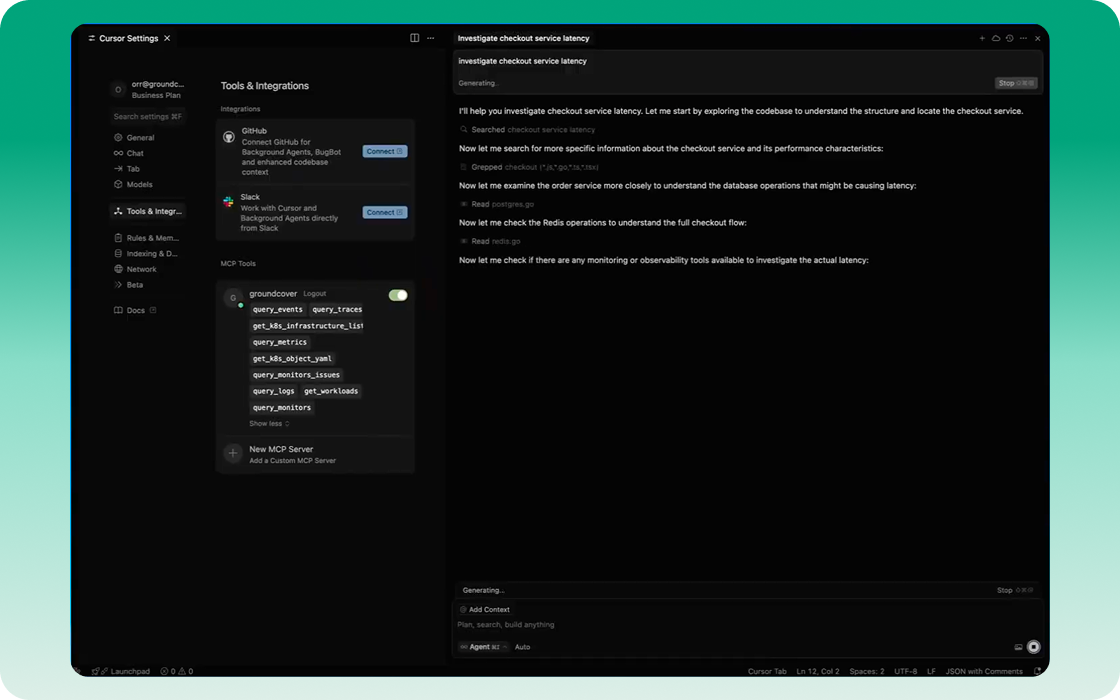1120x700 pixels.
Task: Open more actions for Cursor Settings tab
Action: click(x=431, y=38)
